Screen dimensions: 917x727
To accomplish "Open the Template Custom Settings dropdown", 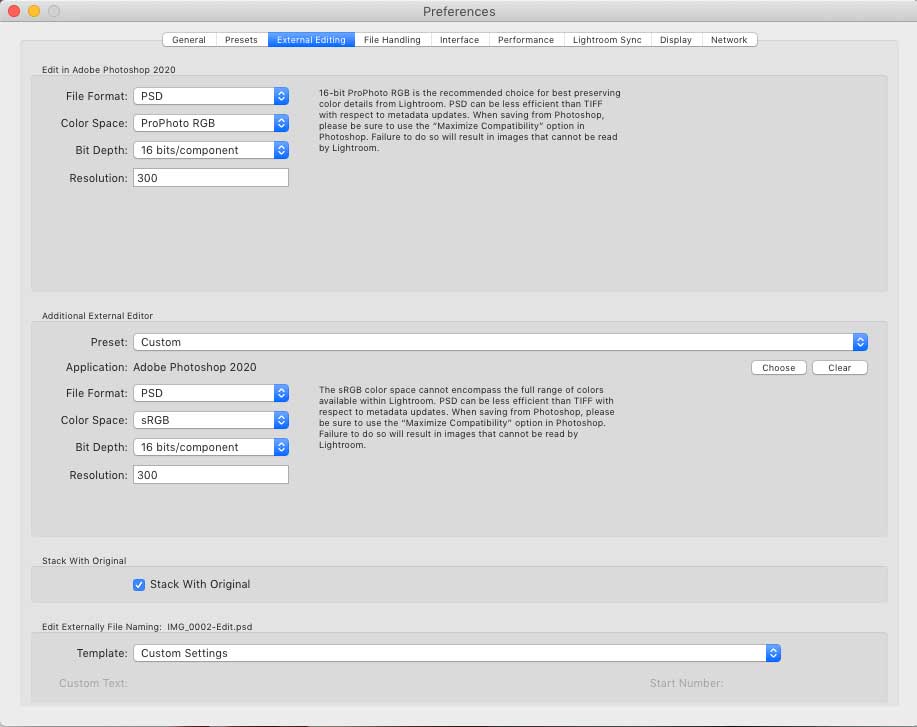I will point(456,653).
